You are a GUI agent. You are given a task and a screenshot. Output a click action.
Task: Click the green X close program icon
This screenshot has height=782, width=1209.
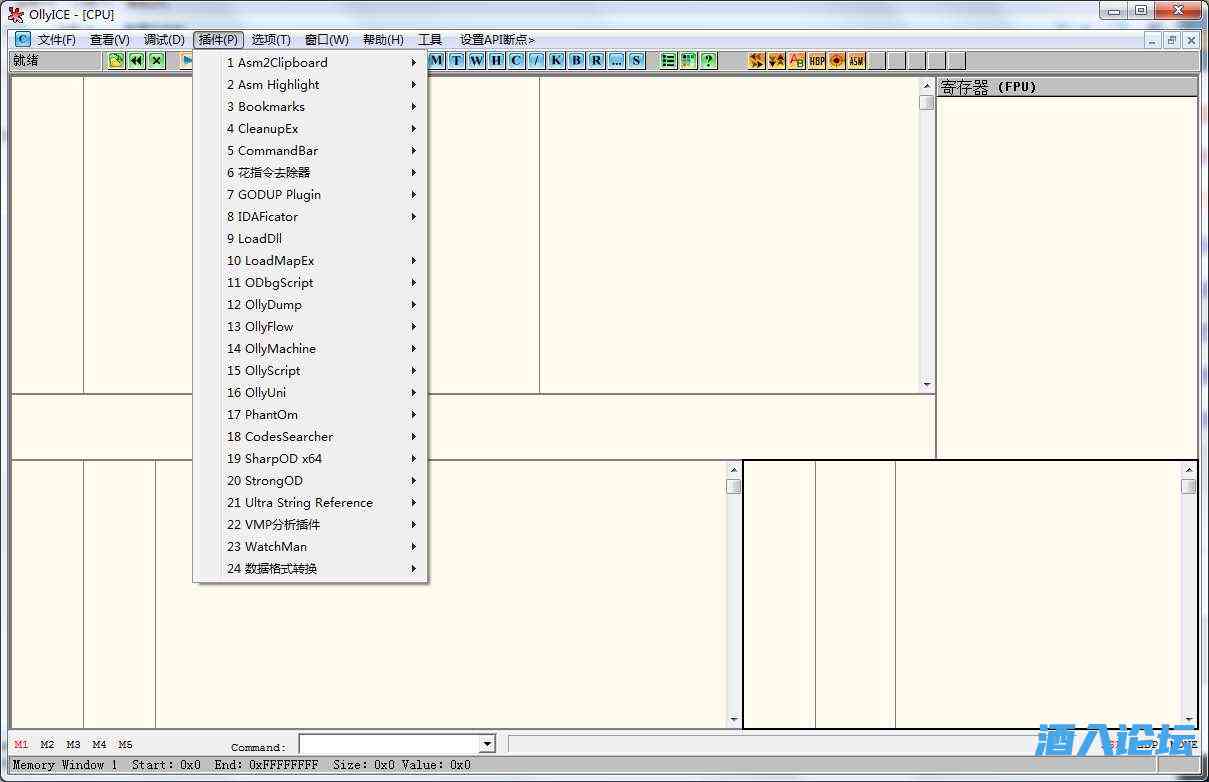coord(157,61)
